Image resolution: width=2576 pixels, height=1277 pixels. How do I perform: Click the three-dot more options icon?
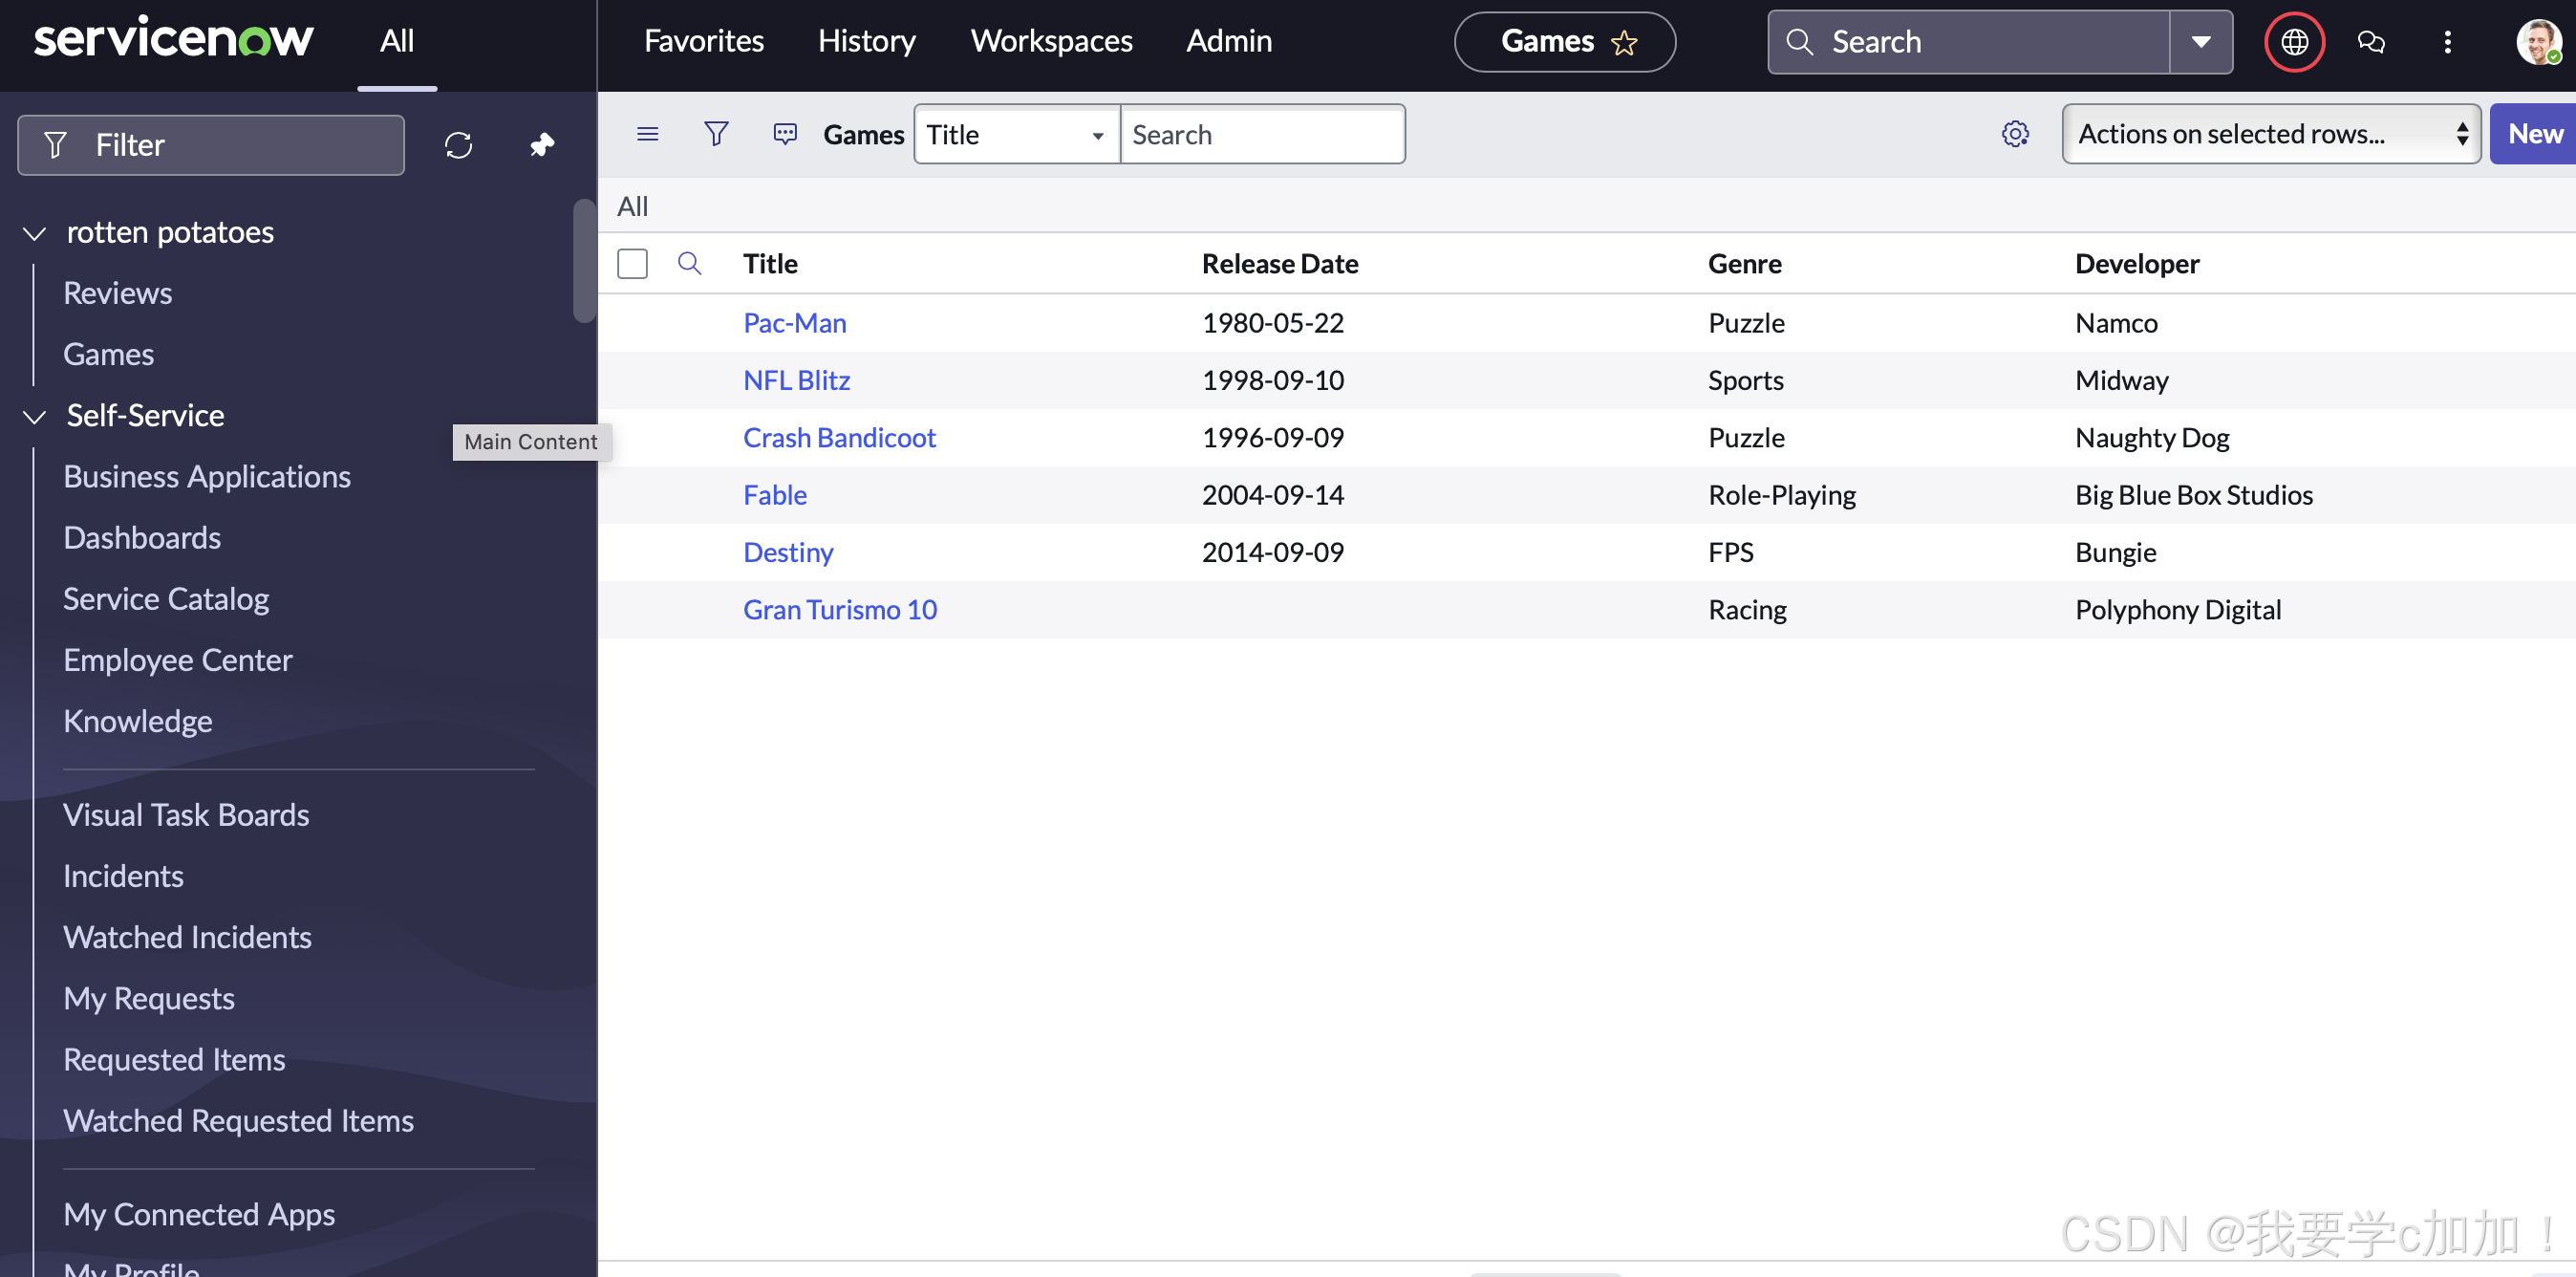[x=2447, y=42]
